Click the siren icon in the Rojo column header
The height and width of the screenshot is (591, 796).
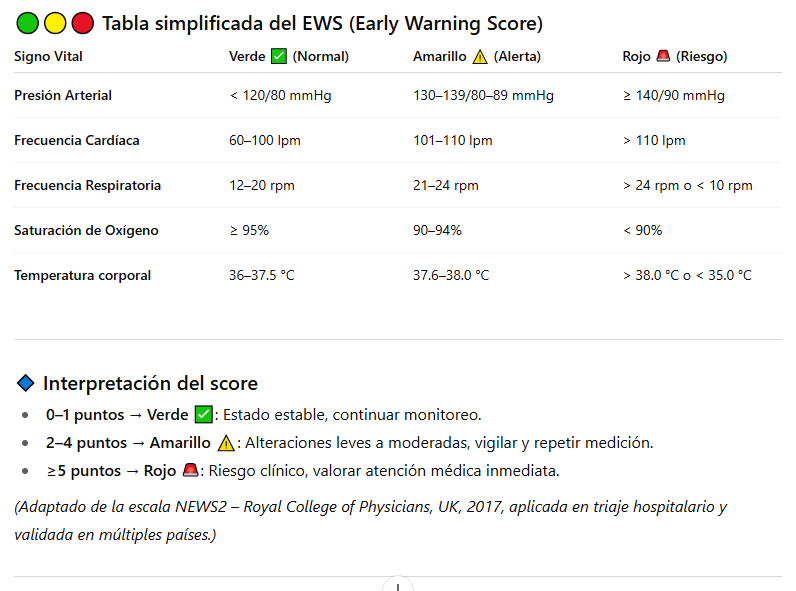(662, 57)
